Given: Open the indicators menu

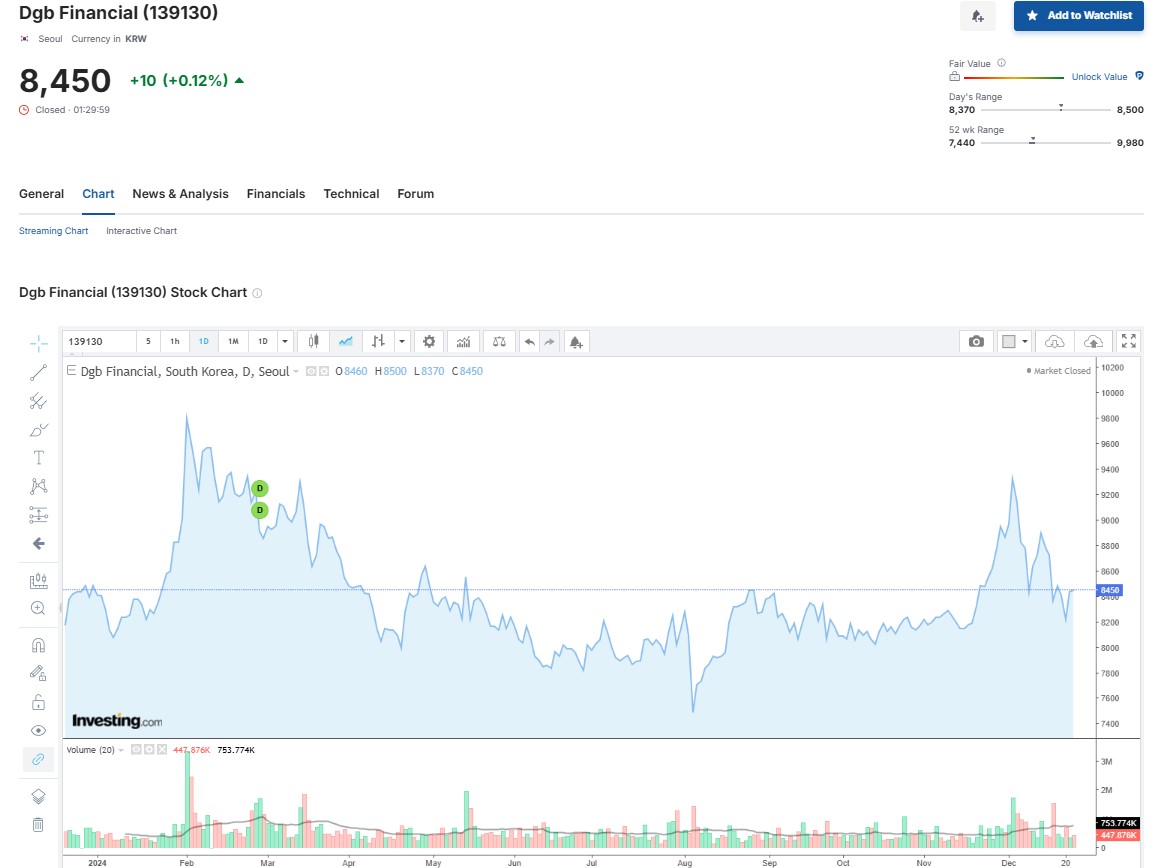Looking at the screenshot, I should (464, 341).
